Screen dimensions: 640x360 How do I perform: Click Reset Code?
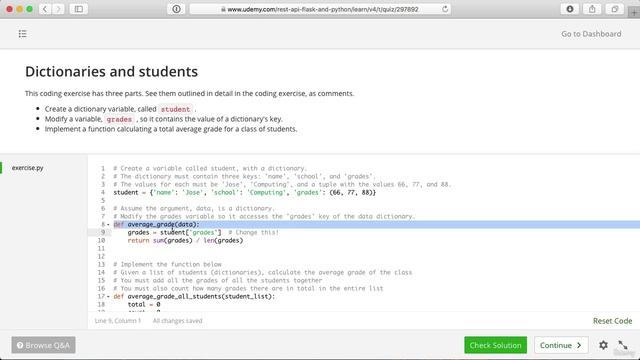click(x=612, y=321)
